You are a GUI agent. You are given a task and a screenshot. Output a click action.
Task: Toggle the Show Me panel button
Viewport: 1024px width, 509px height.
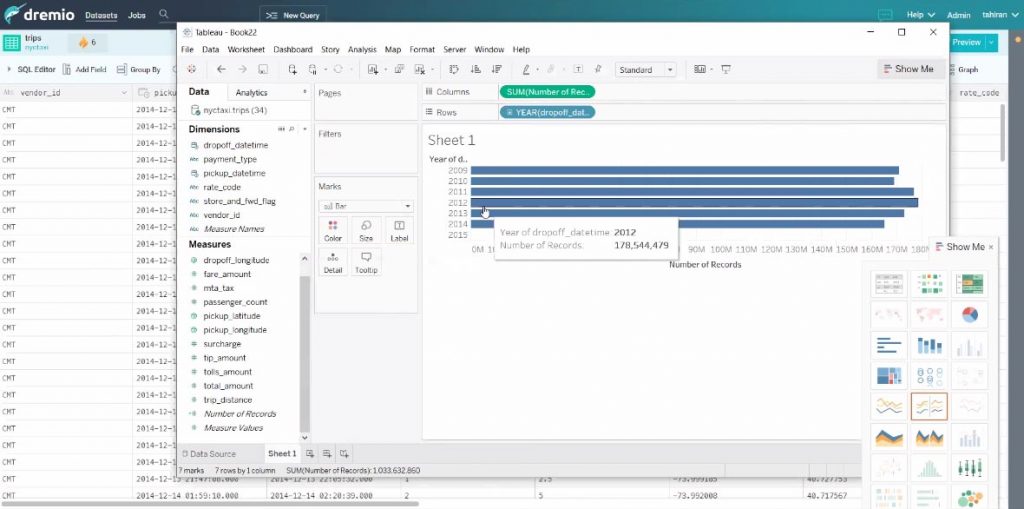pos(907,69)
